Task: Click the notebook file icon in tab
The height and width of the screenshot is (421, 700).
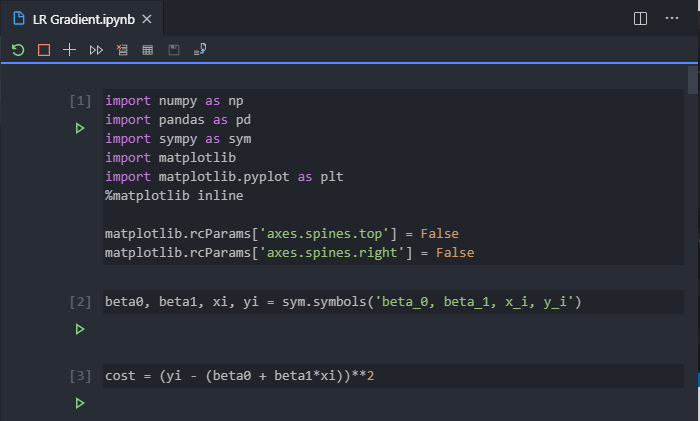Action: tap(20, 19)
